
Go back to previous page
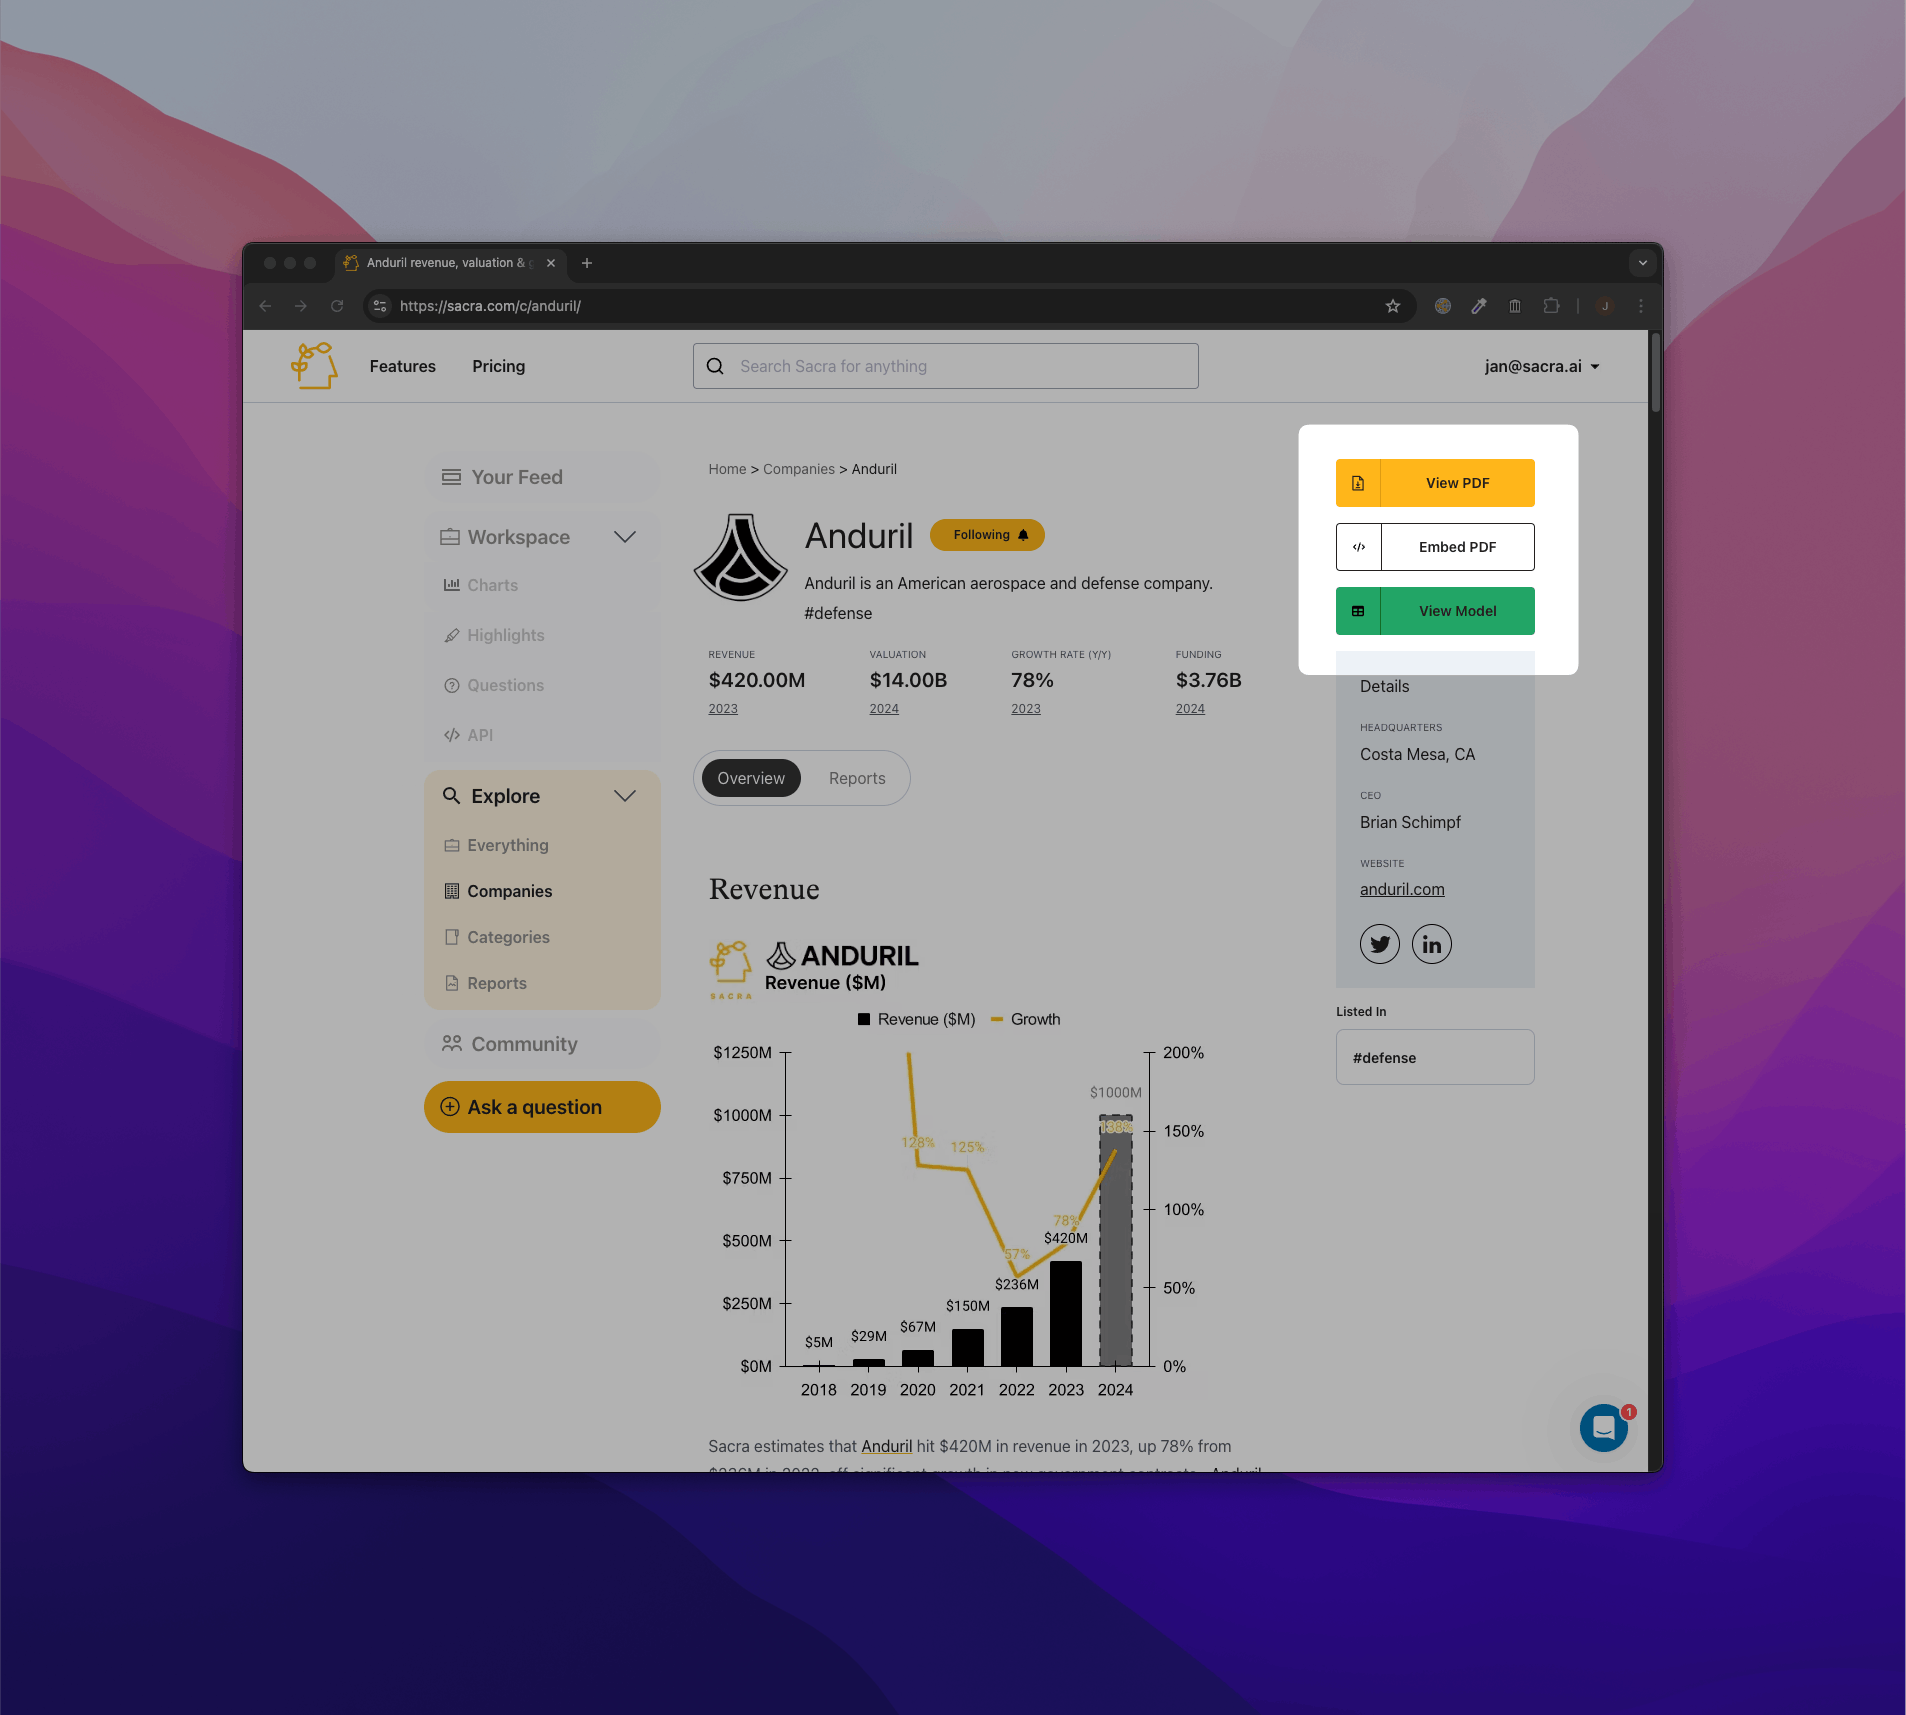pyautogui.click(x=265, y=306)
